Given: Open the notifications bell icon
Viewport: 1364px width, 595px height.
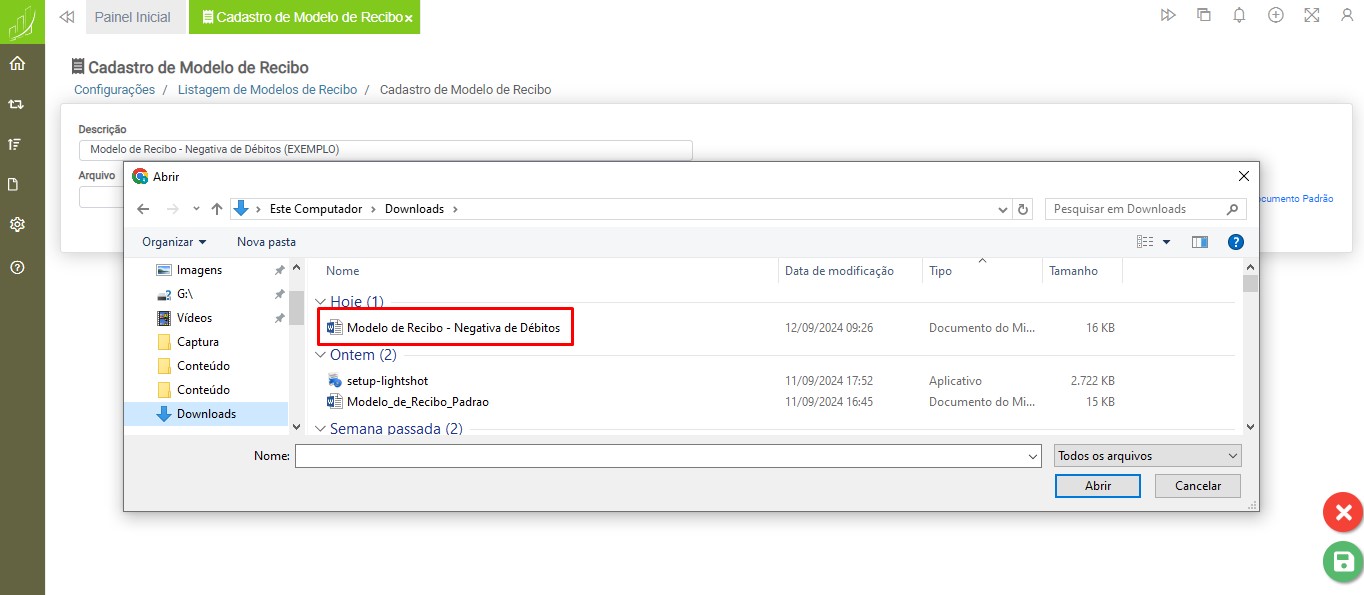Looking at the screenshot, I should [1240, 16].
